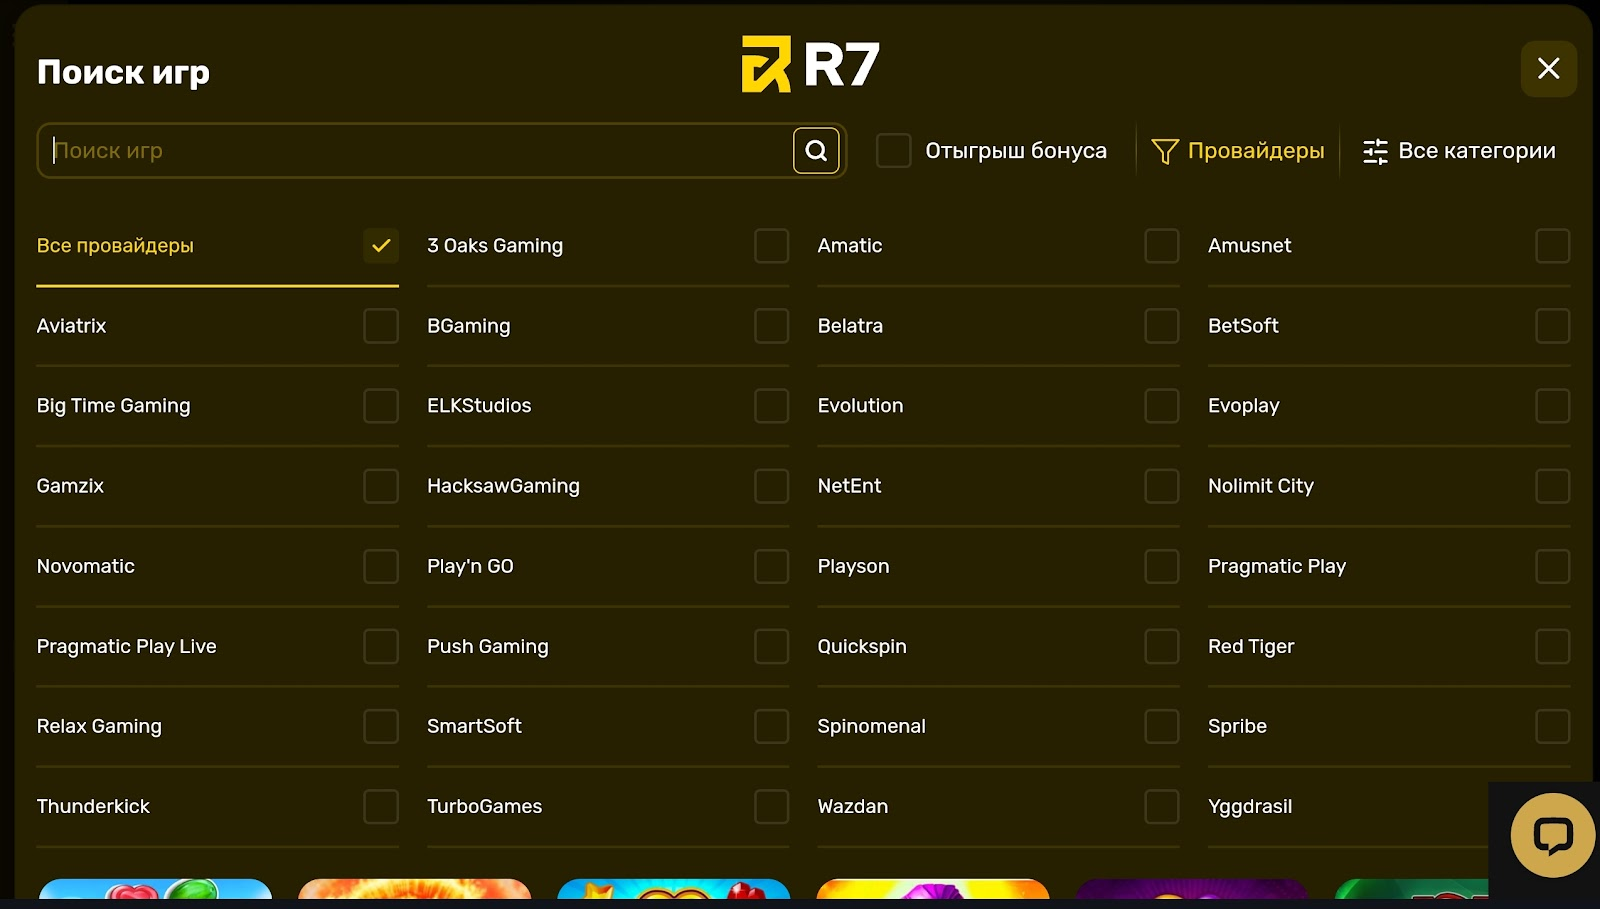Viewport: 1600px width, 909px height.
Task: Open the Провайдеры filter label
Action: click(1256, 151)
